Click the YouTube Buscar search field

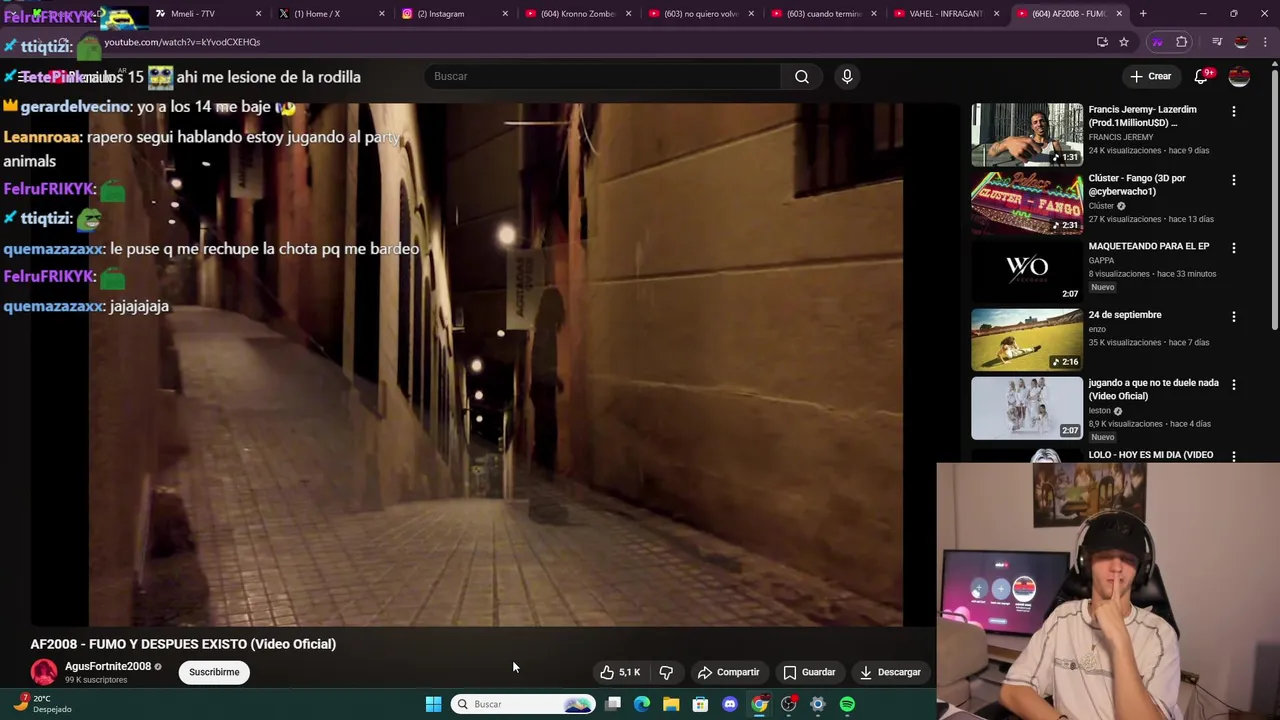(602, 76)
